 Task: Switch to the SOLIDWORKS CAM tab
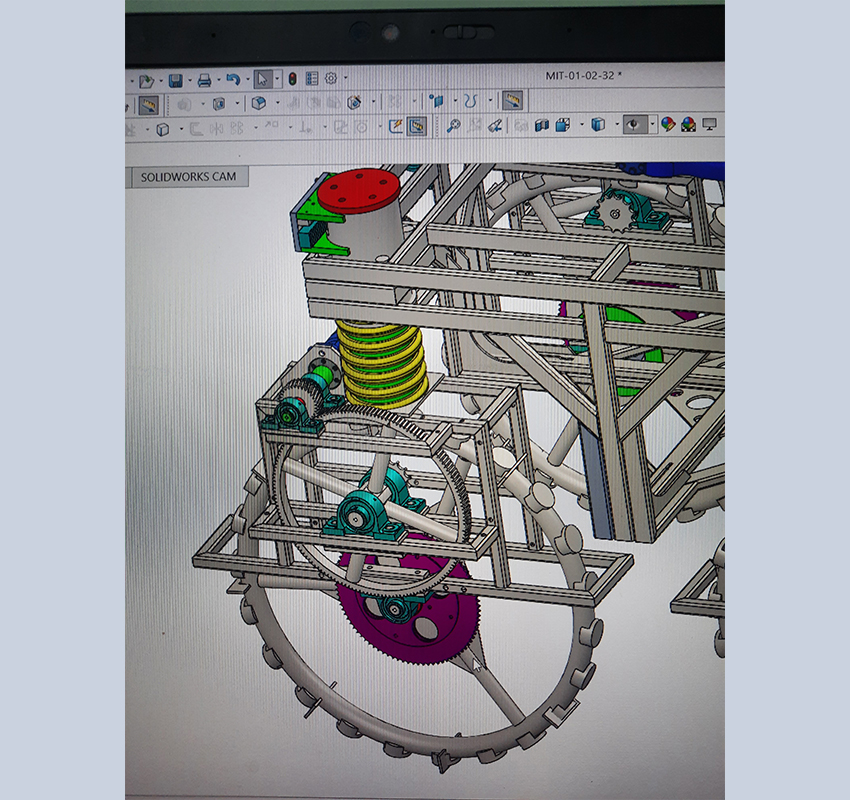pyautogui.click(x=189, y=177)
